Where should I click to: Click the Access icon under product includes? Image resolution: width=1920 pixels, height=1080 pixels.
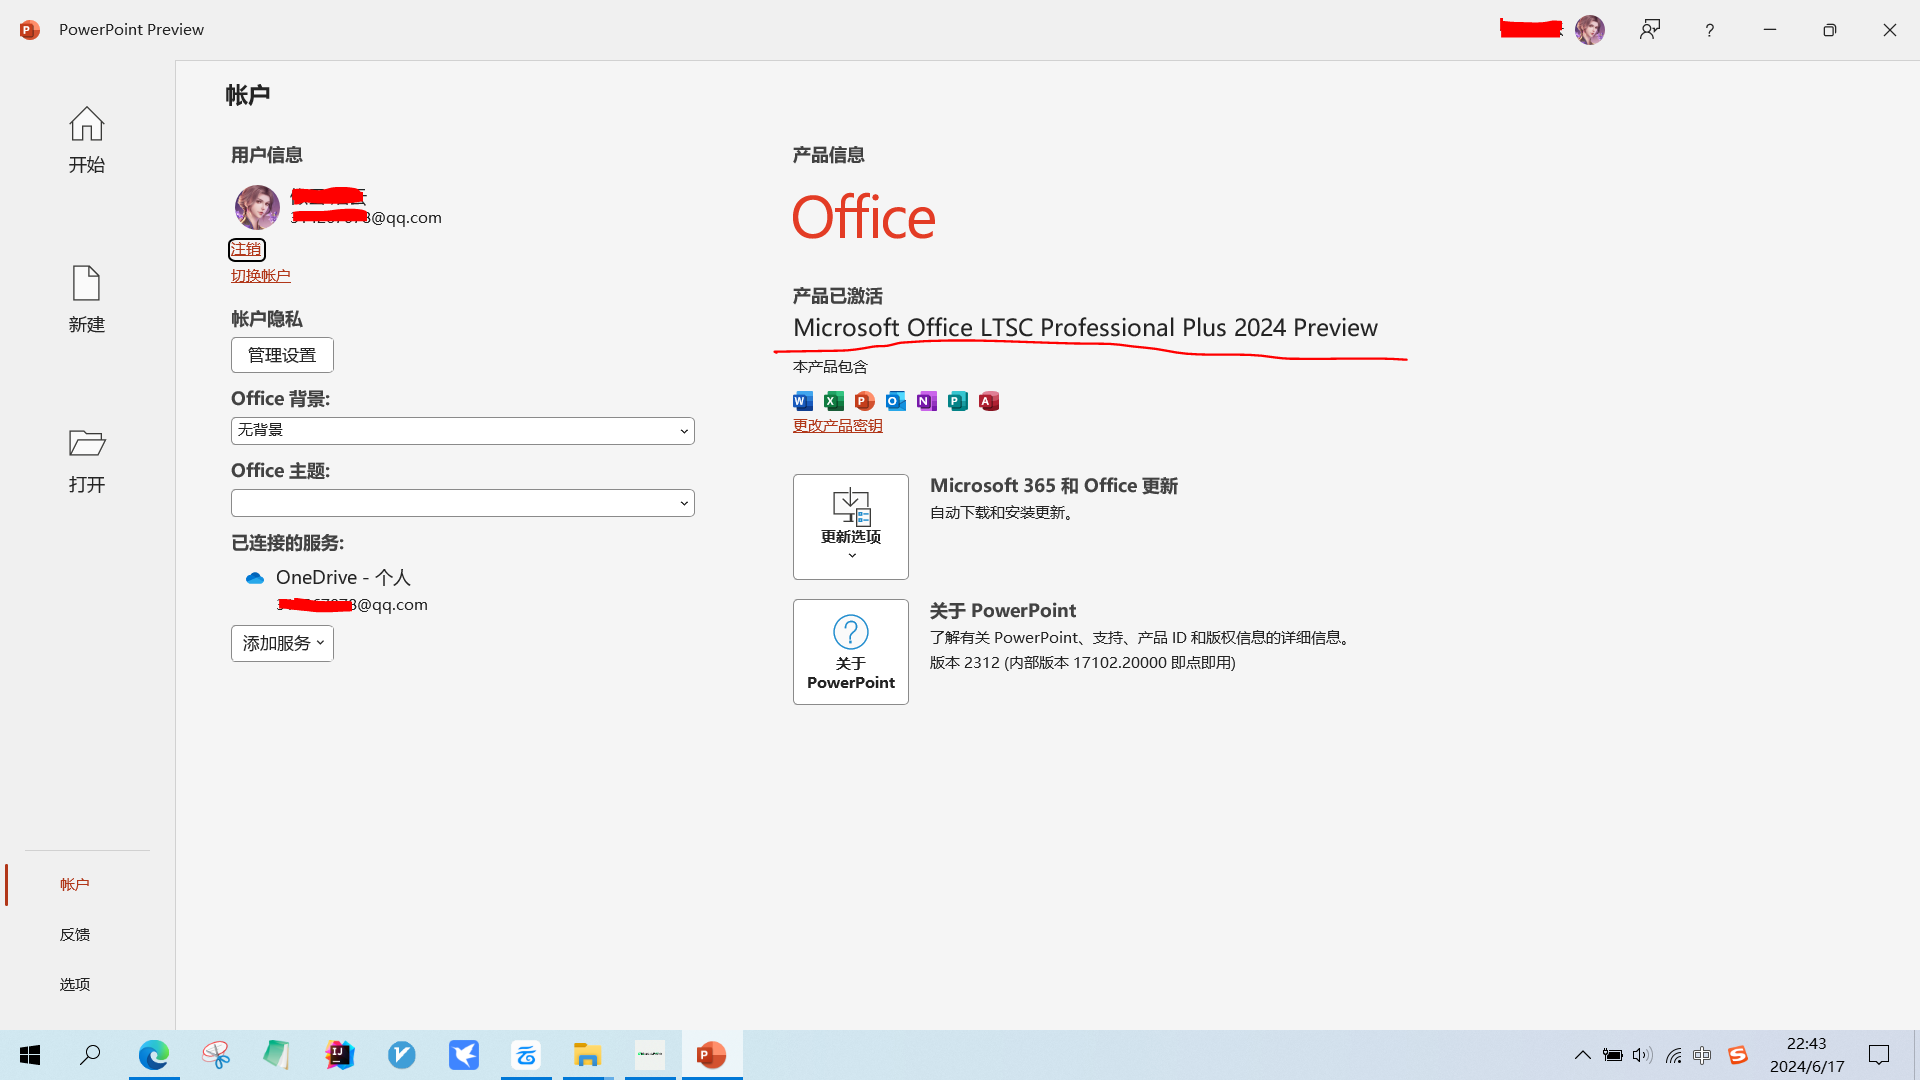[989, 401]
